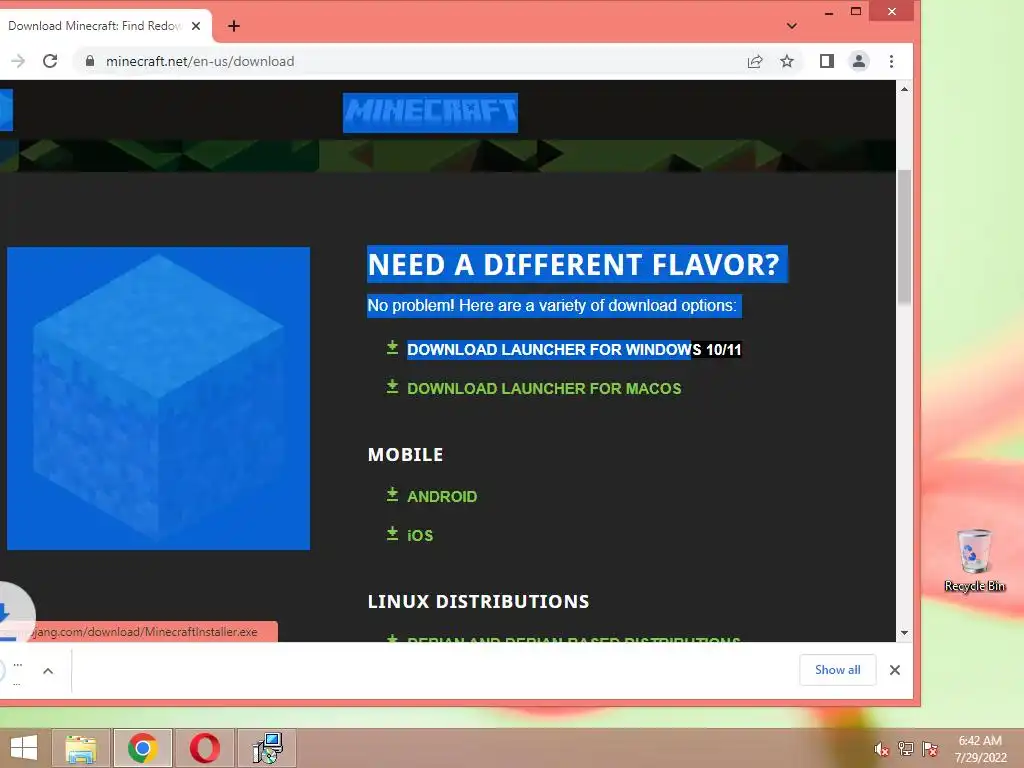Image resolution: width=1024 pixels, height=768 pixels.
Task: Close the downloads bar
Action: [895, 670]
